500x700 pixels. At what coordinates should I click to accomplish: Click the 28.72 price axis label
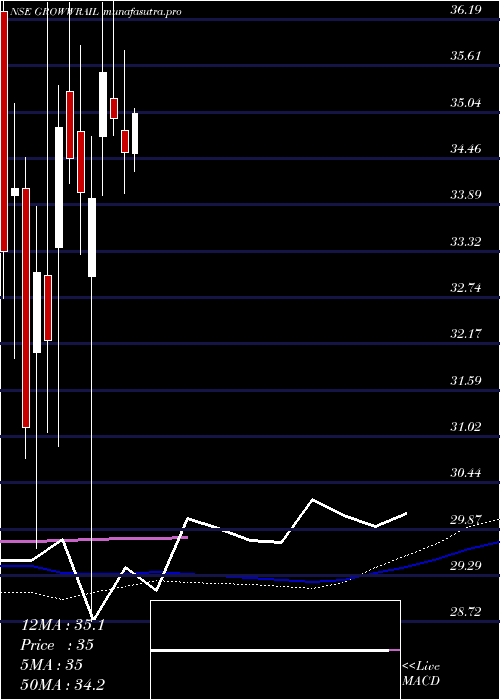click(466, 612)
